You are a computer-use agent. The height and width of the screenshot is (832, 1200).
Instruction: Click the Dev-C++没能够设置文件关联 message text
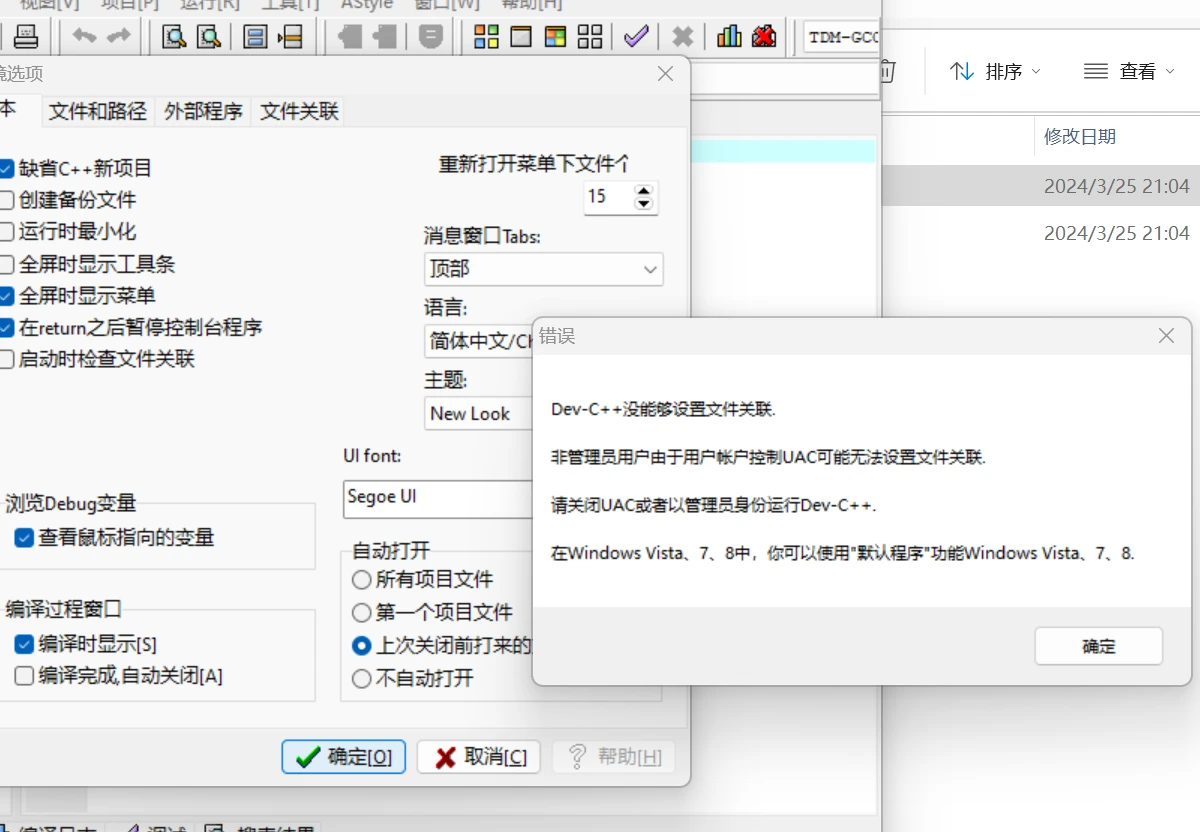663,409
